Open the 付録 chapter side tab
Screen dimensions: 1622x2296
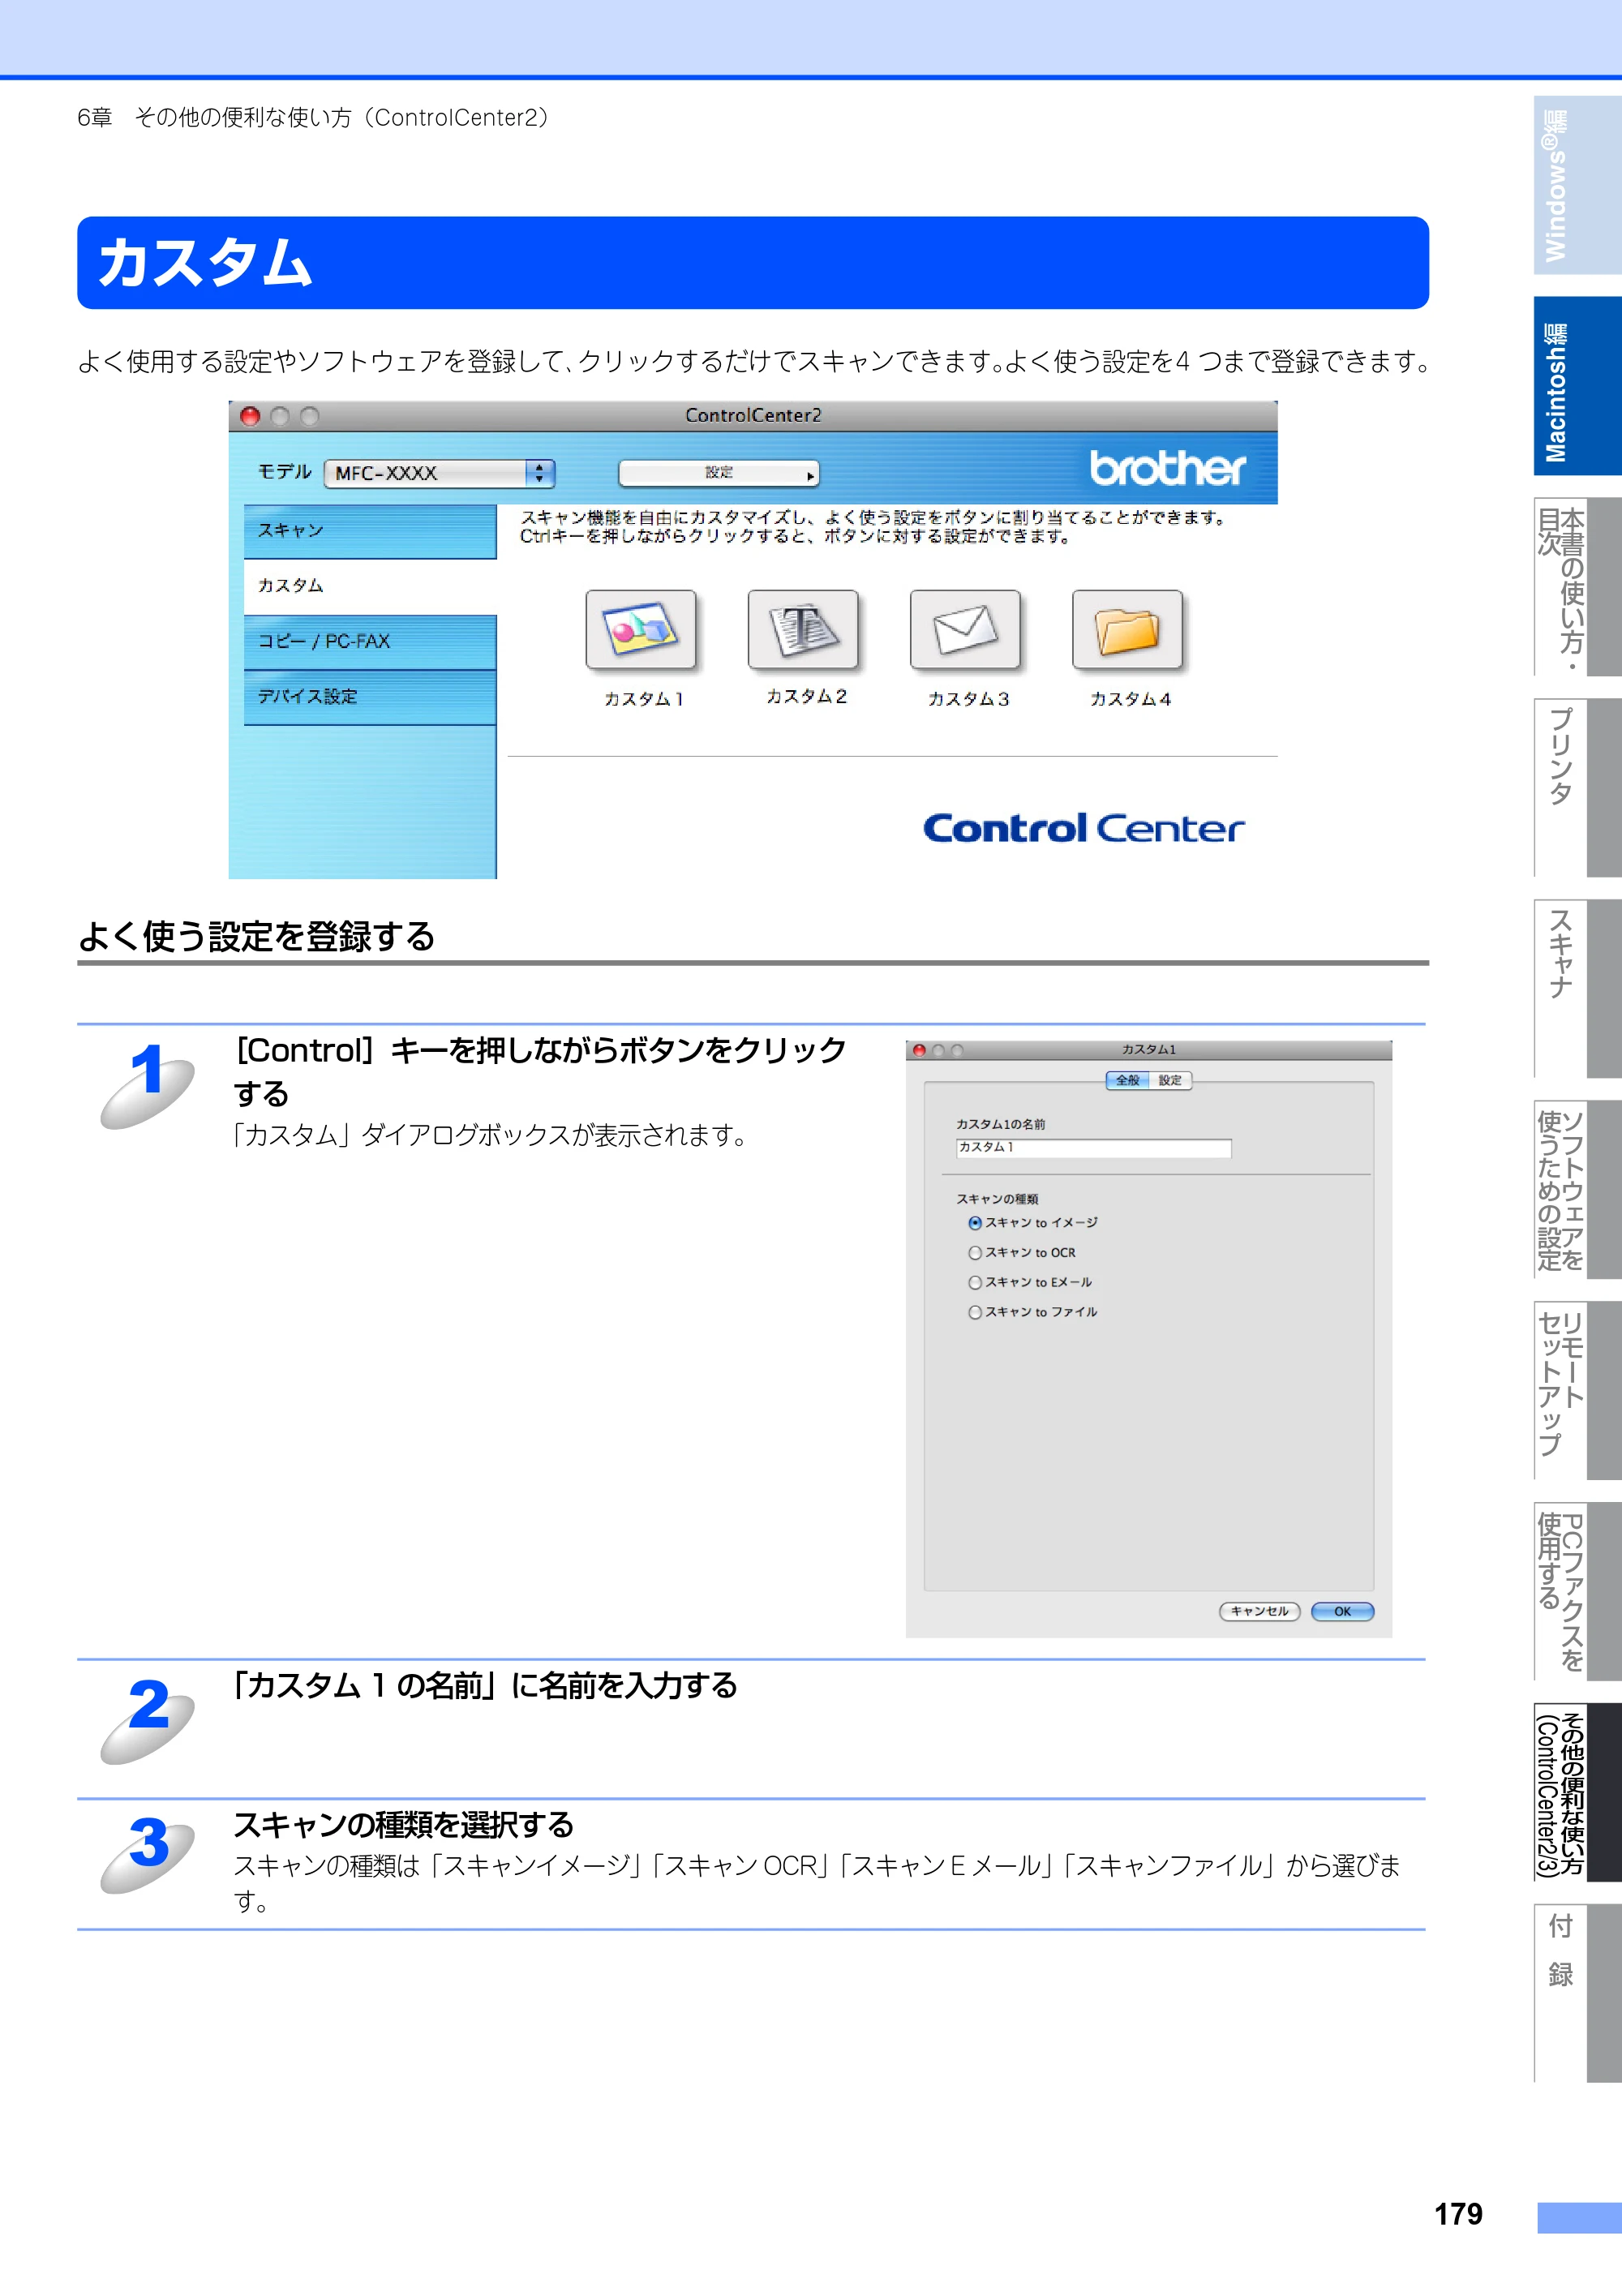1578,1993
